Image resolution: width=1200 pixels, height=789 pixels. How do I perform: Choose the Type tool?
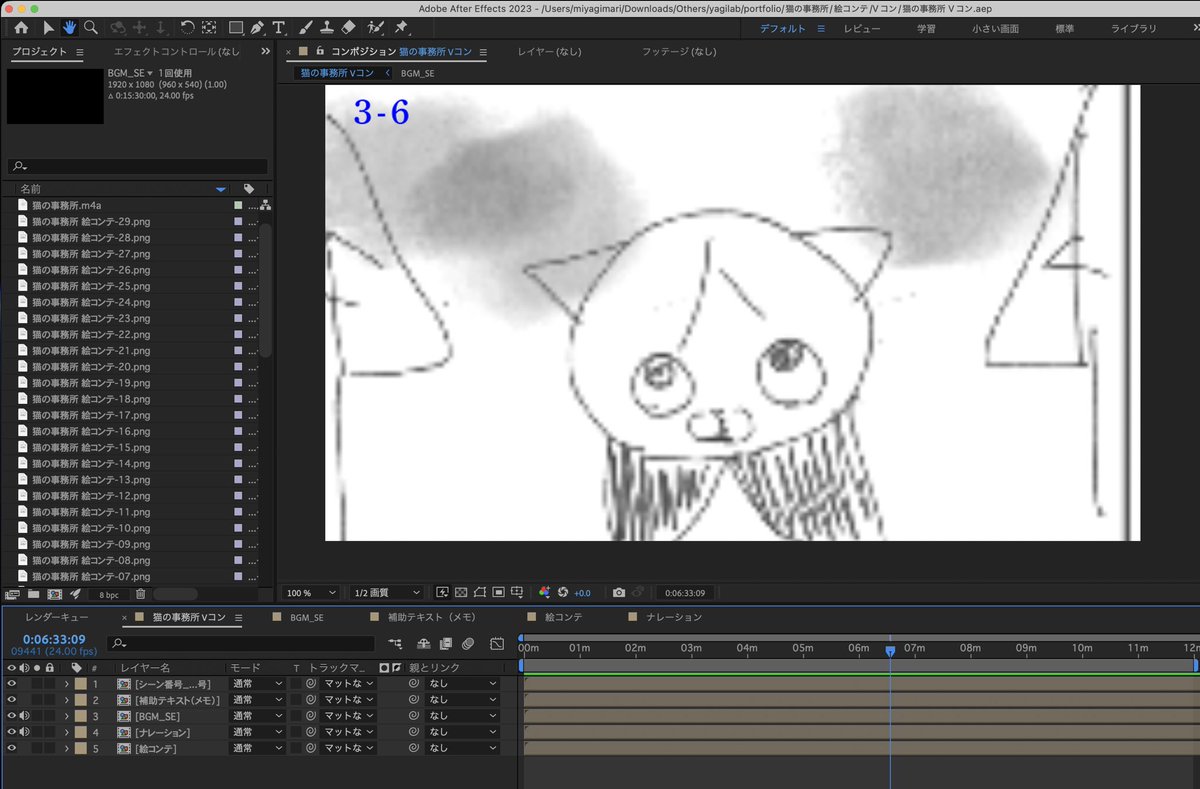pos(278,27)
